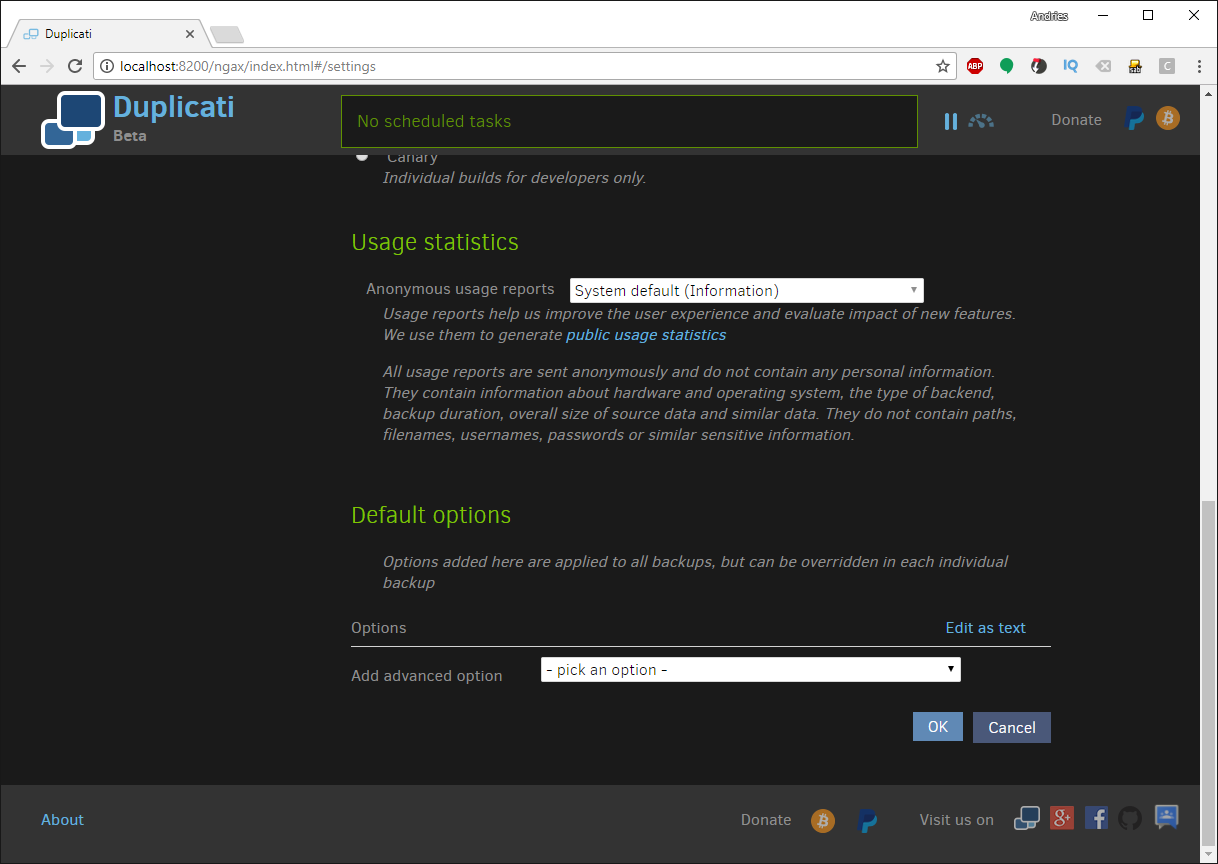Click the 'No scheduled tasks' status box

tap(629, 121)
